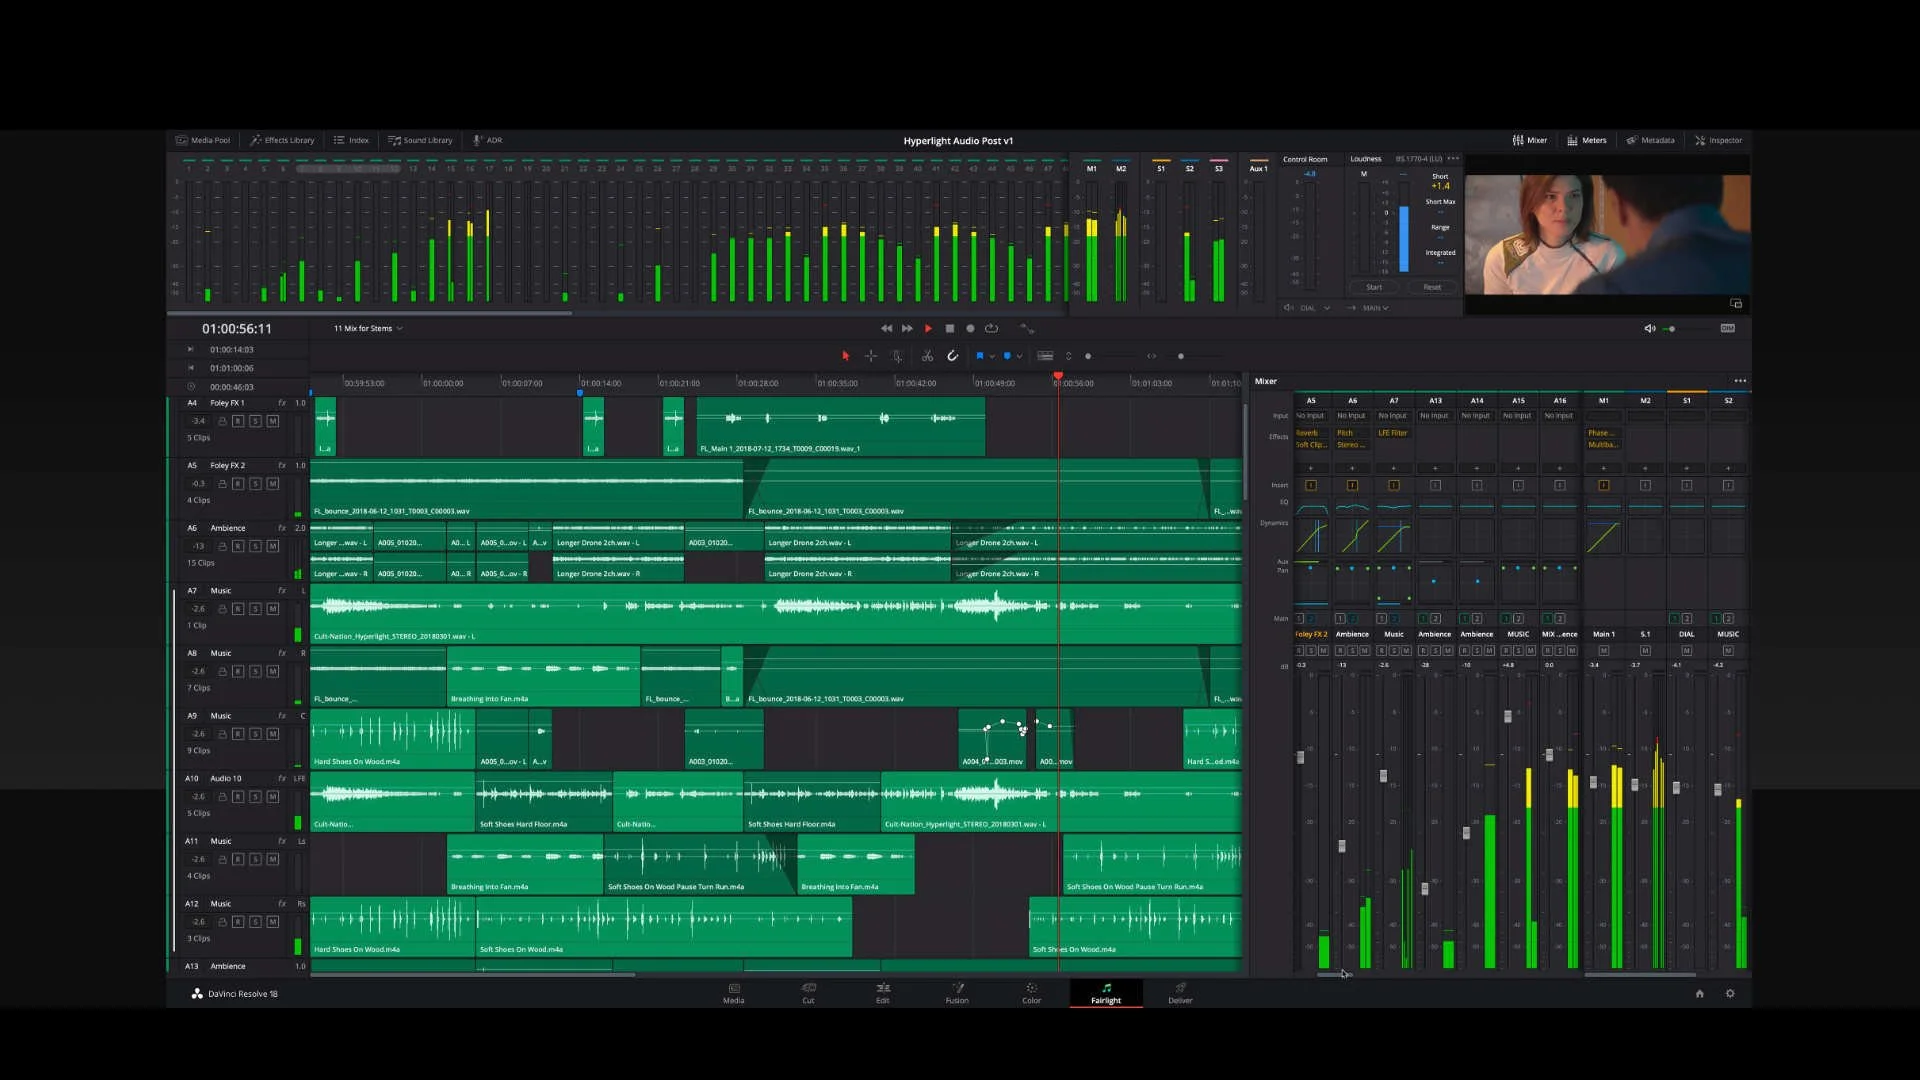Arm track A7 Music for recording
This screenshot has width=1920, height=1080.
[x=237, y=608]
